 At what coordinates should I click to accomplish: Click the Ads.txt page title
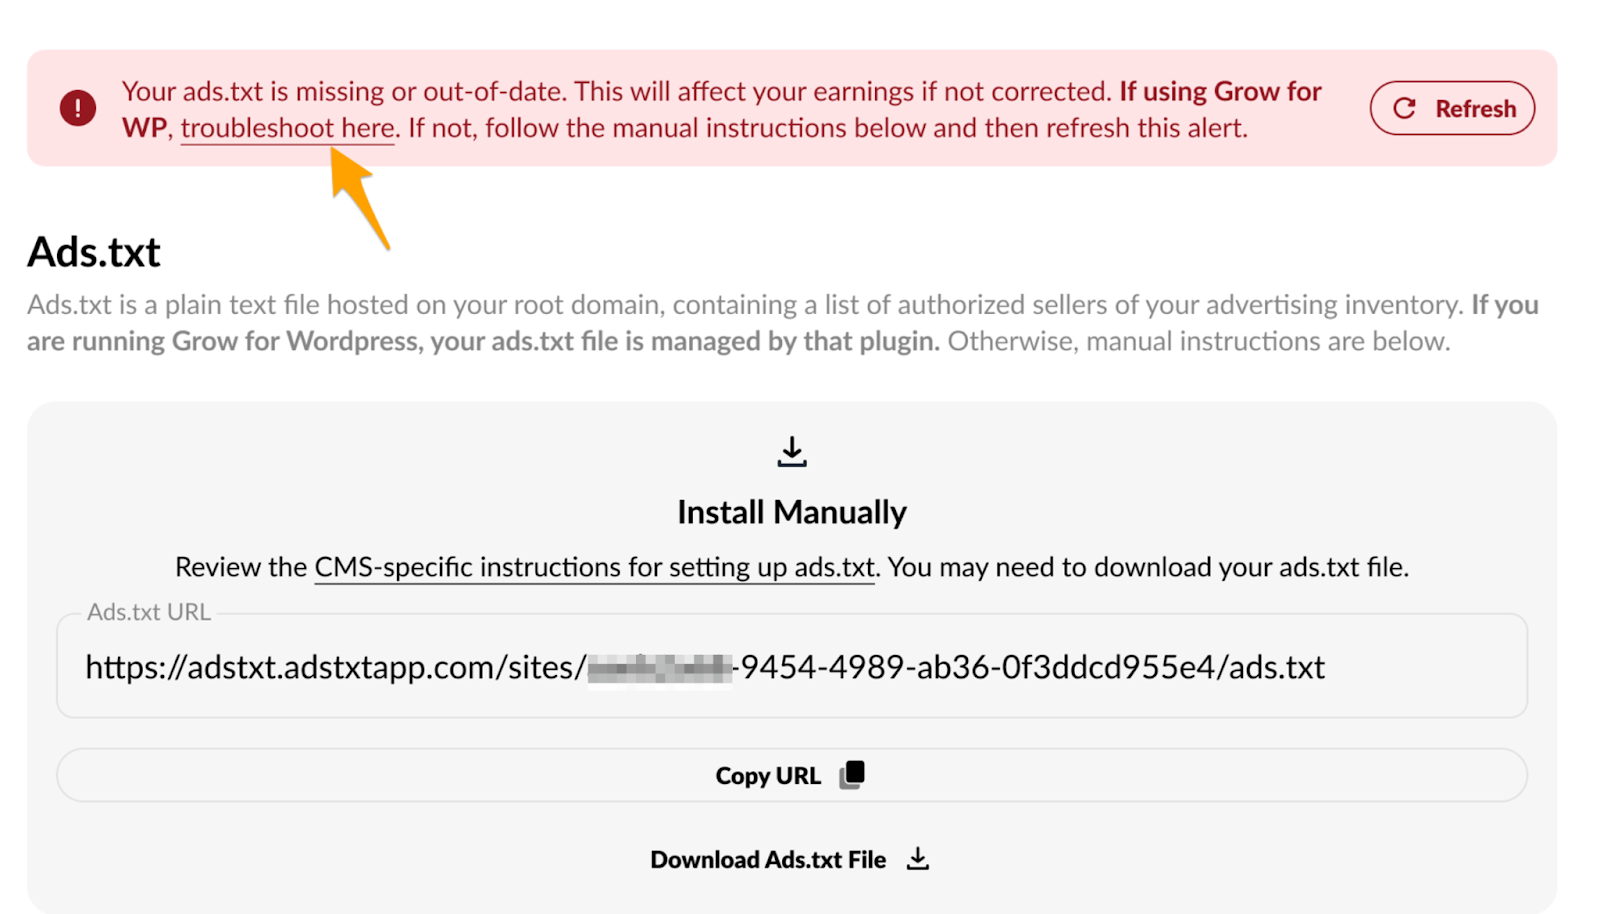[x=94, y=251]
